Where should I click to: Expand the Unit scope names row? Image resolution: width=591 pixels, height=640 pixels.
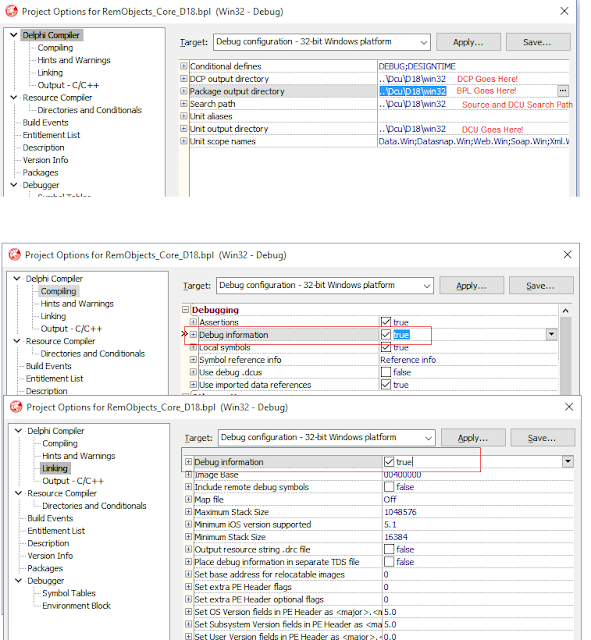[x=184, y=141]
